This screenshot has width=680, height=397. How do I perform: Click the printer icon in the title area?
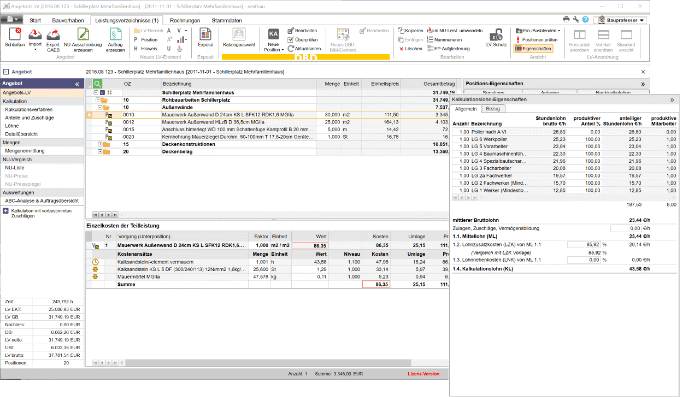click(x=566, y=20)
